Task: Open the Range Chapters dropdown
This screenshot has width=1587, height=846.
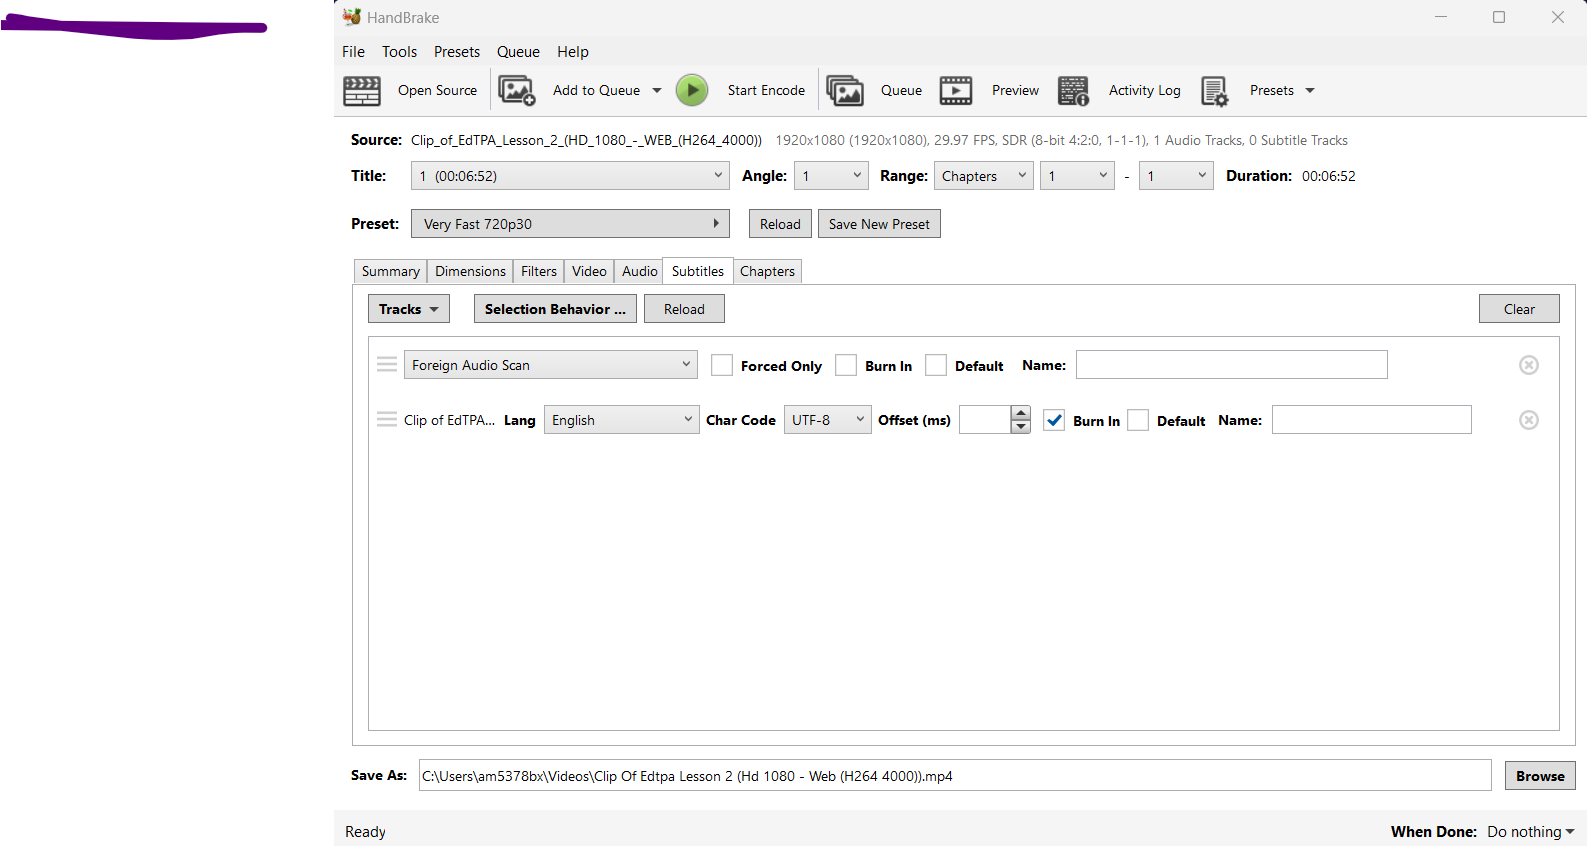Action: (x=983, y=176)
